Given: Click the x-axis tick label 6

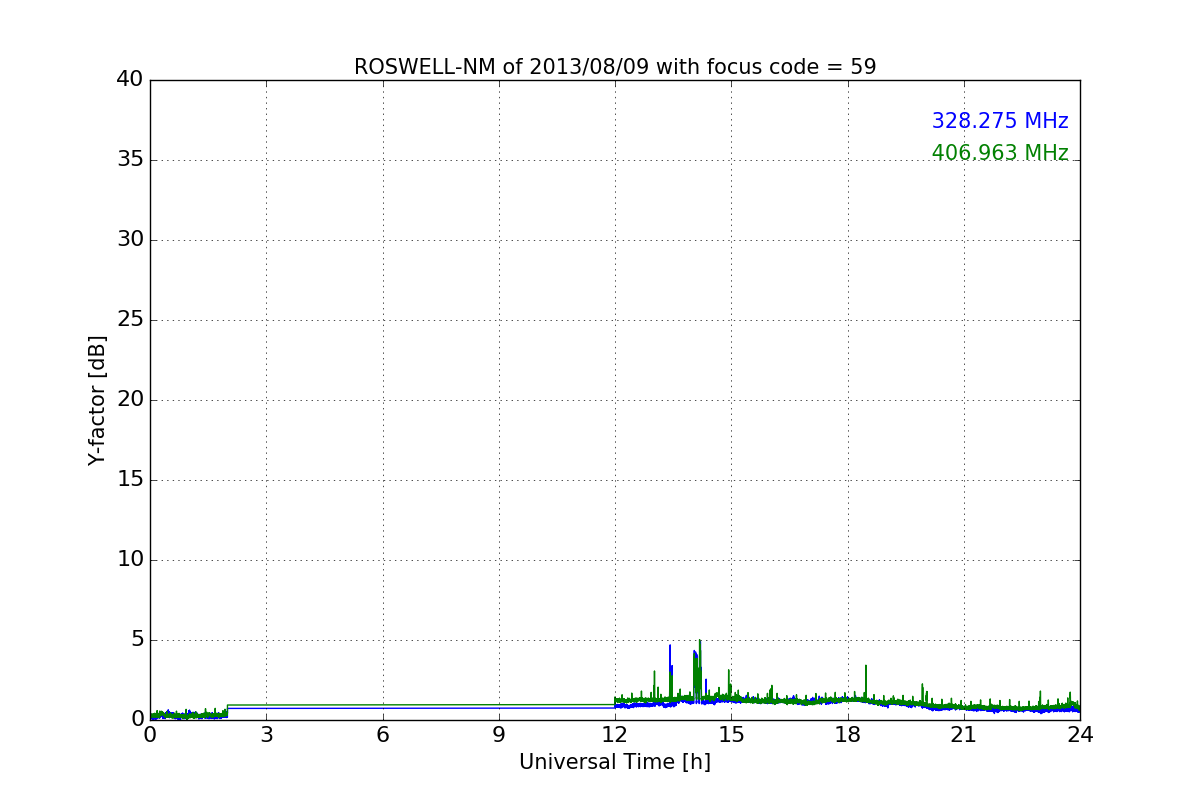Looking at the screenshot, I should pos(383,734).
